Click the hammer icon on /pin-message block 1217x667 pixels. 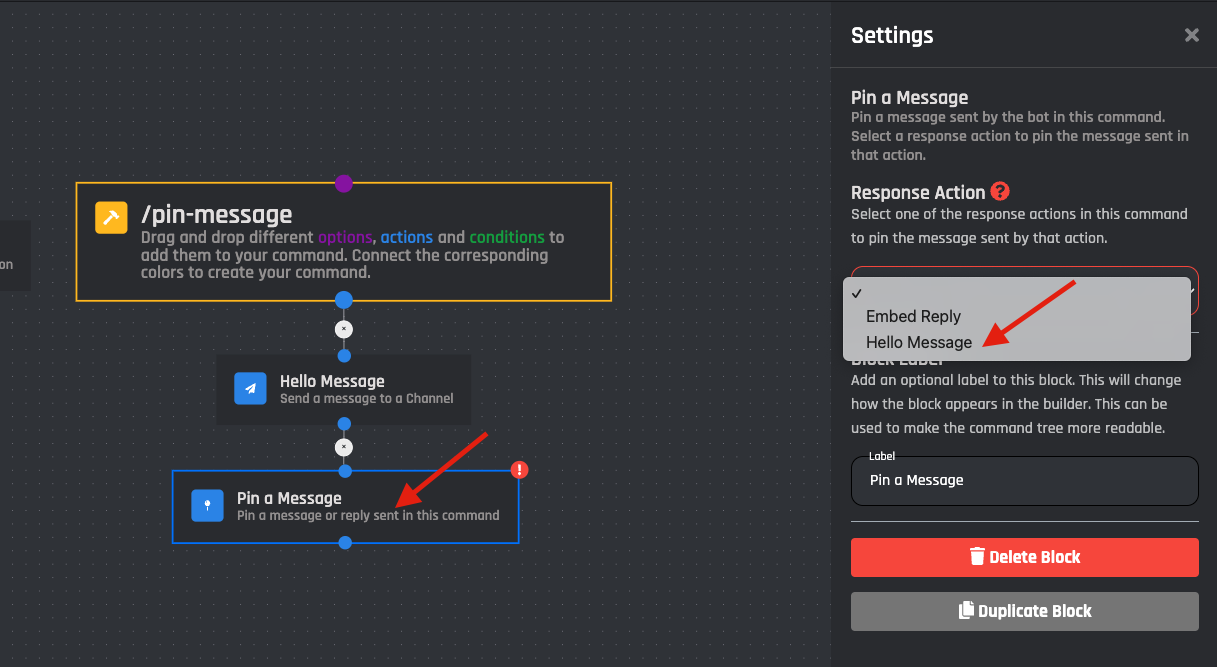(x=111, y=217)
